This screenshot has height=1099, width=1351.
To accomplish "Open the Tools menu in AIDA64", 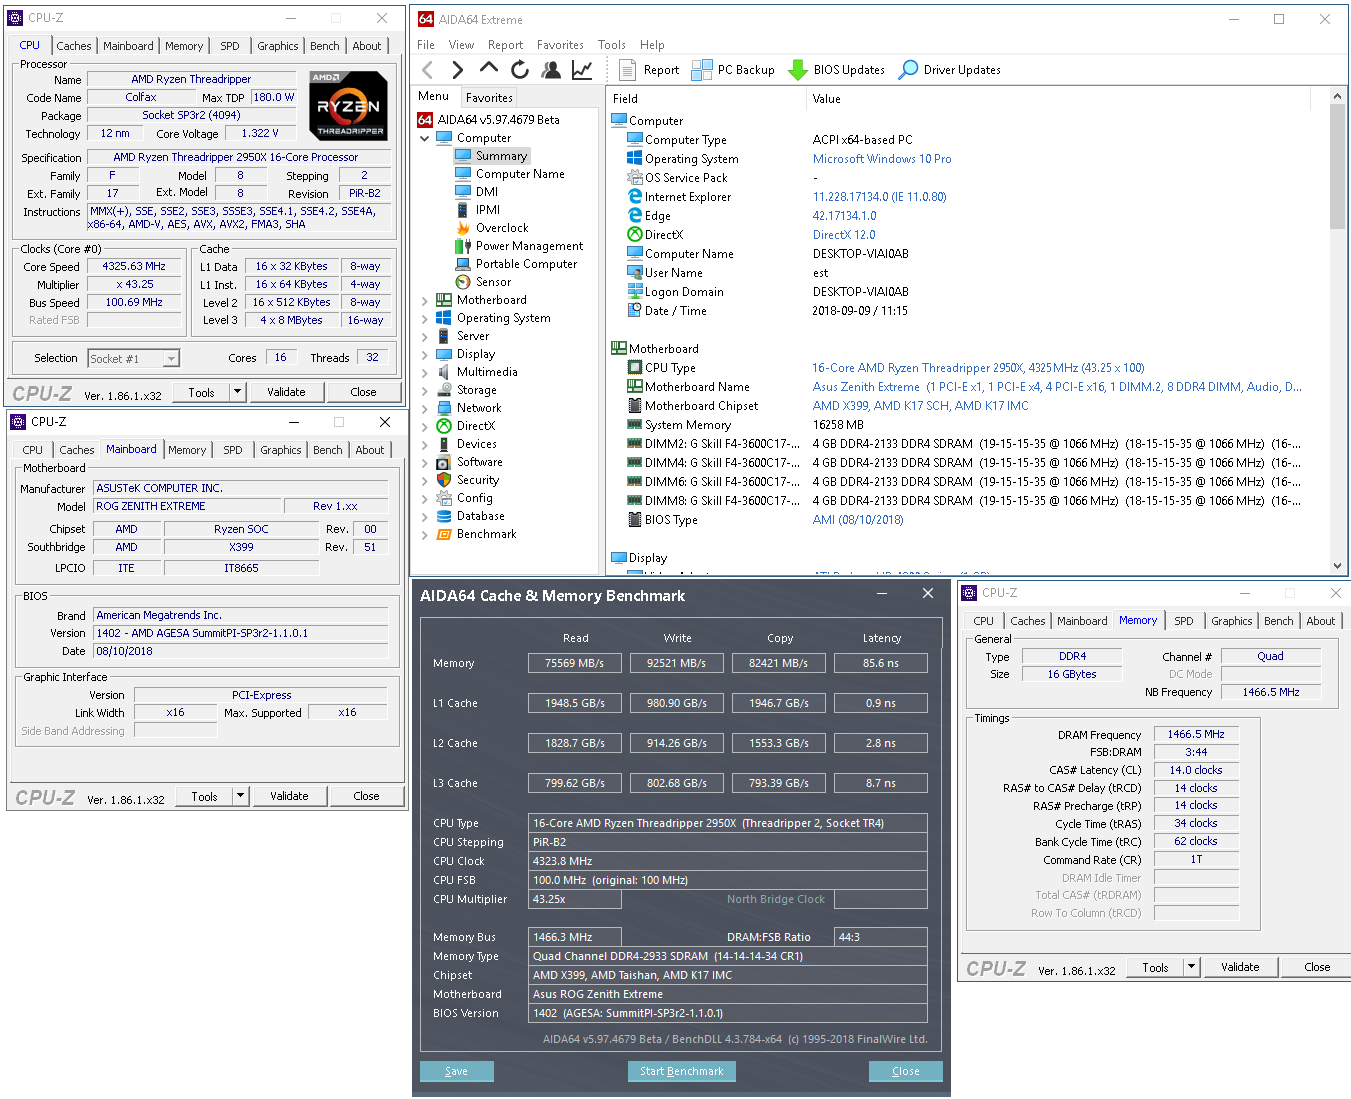I will 612,45.
